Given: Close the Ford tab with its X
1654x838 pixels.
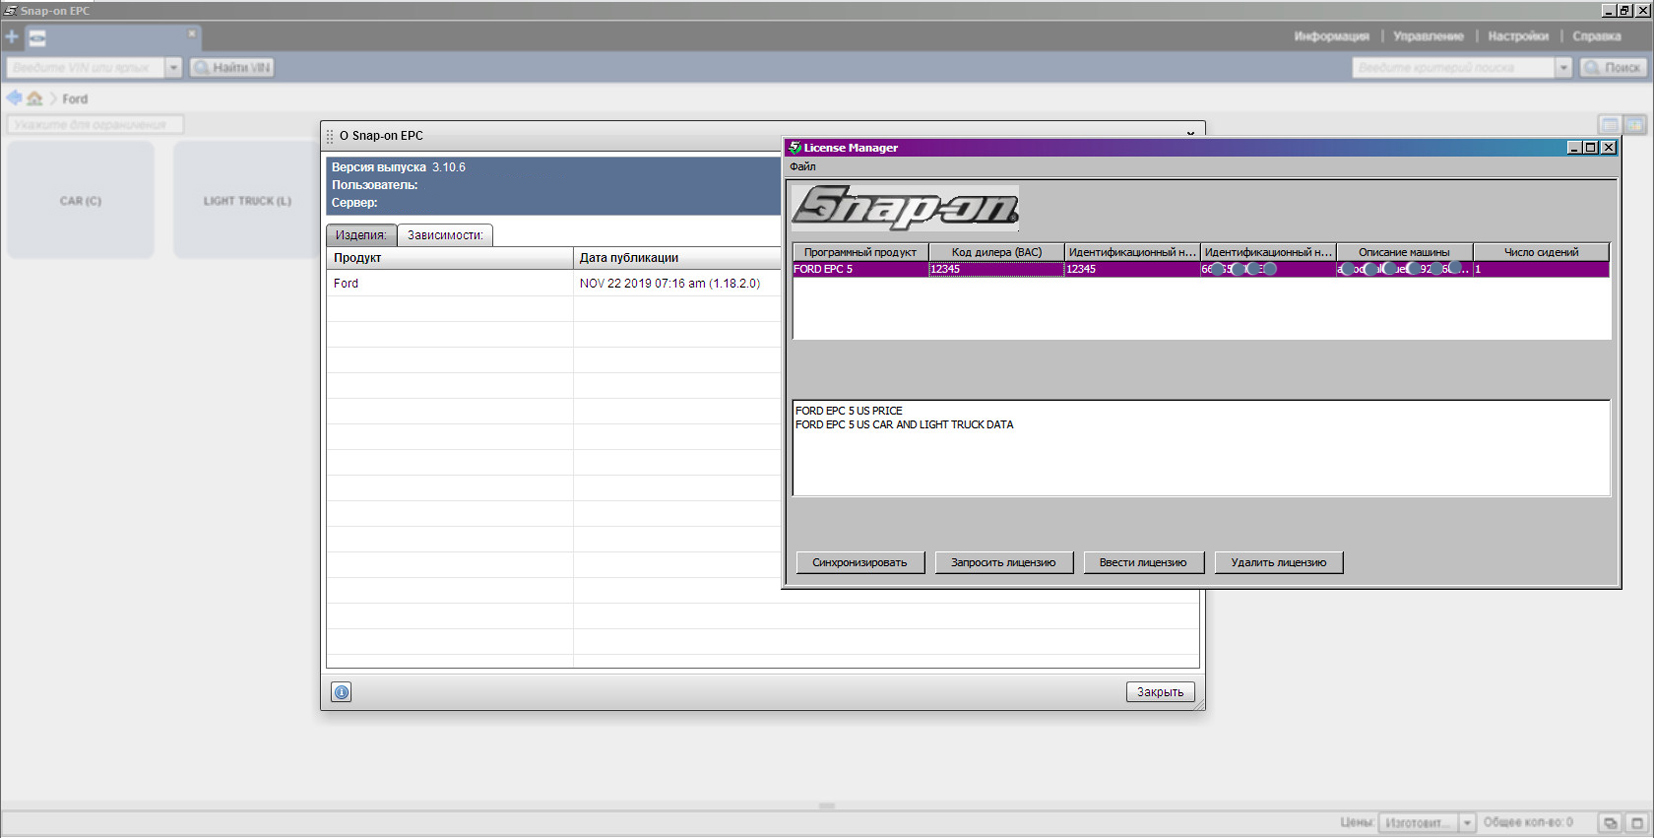Looking at the screenshot, I should click(192, 34).
